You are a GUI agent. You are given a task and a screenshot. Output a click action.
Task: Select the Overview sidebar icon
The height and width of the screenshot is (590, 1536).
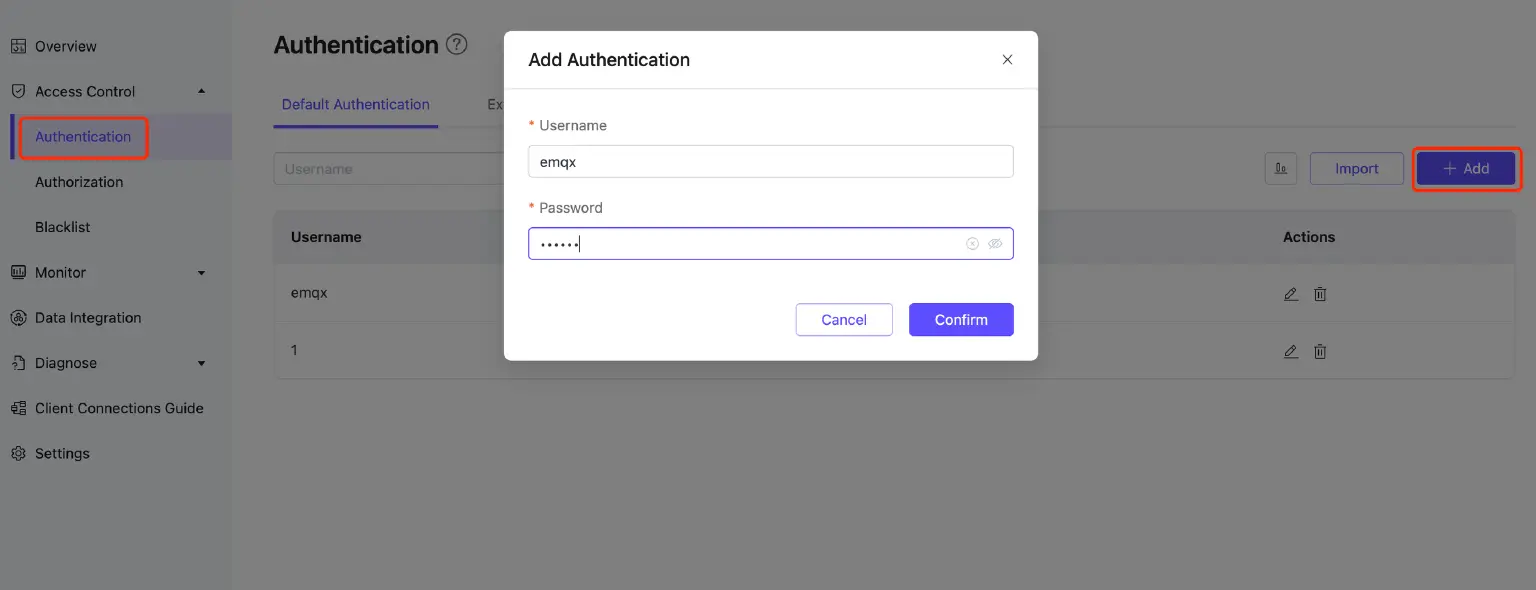click(18, 46)
